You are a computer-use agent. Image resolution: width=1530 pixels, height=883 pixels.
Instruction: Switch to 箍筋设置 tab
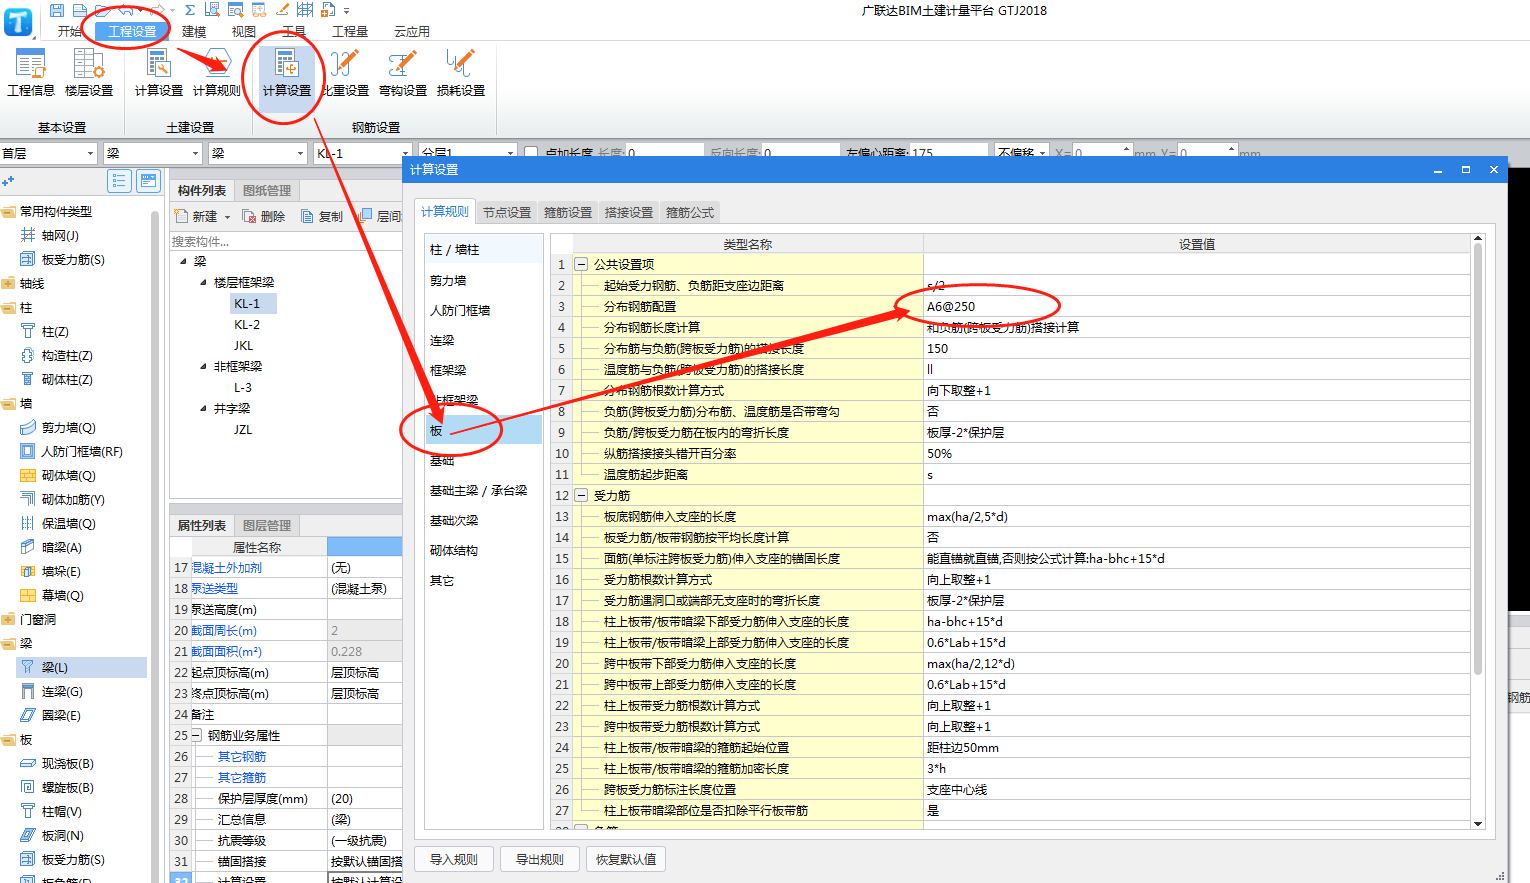(x=568, y=212)
